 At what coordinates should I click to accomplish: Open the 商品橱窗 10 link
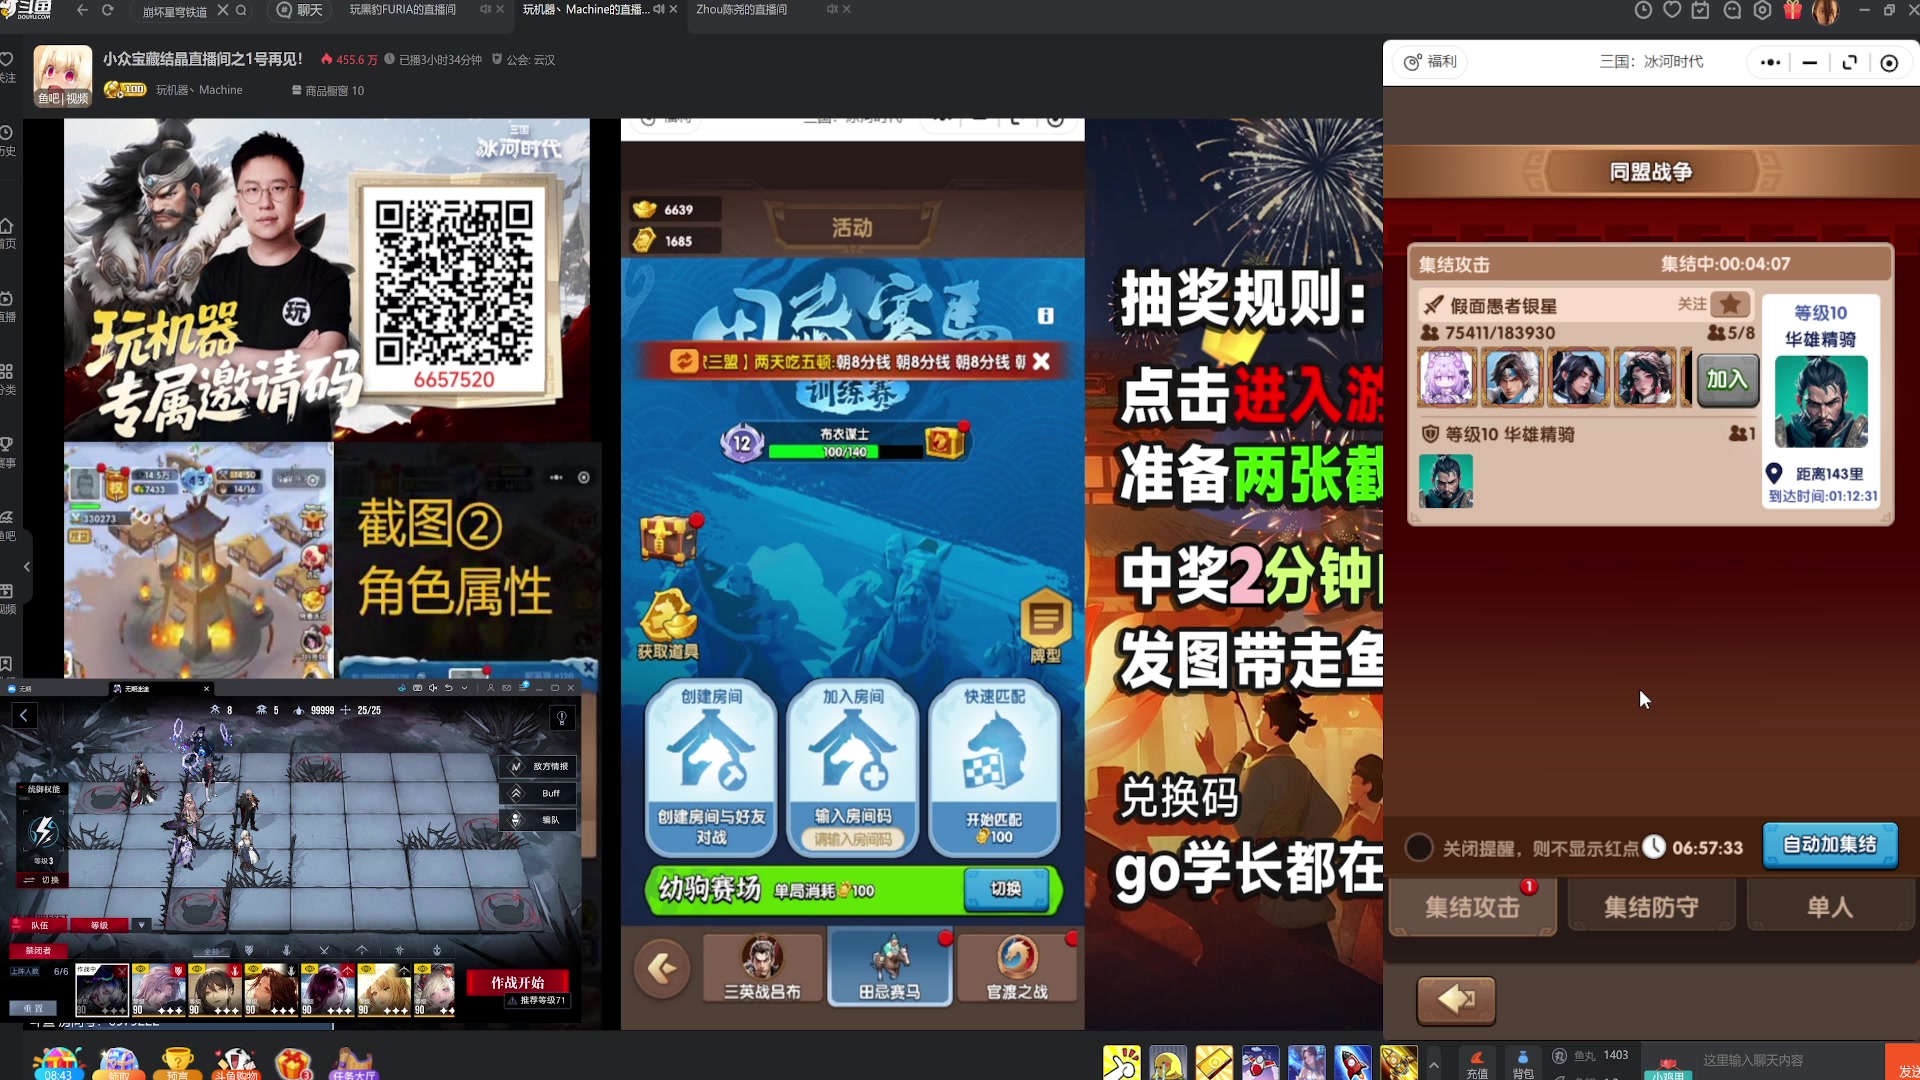[x=328, y=90]
